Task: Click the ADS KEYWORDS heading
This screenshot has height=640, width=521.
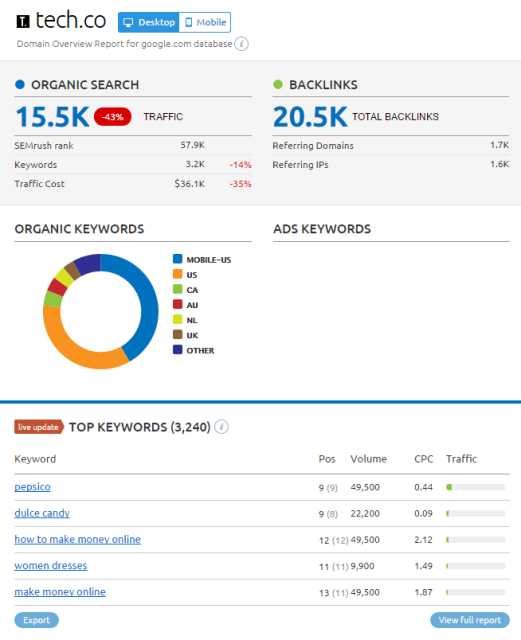Action: click(x=322, y=229)
